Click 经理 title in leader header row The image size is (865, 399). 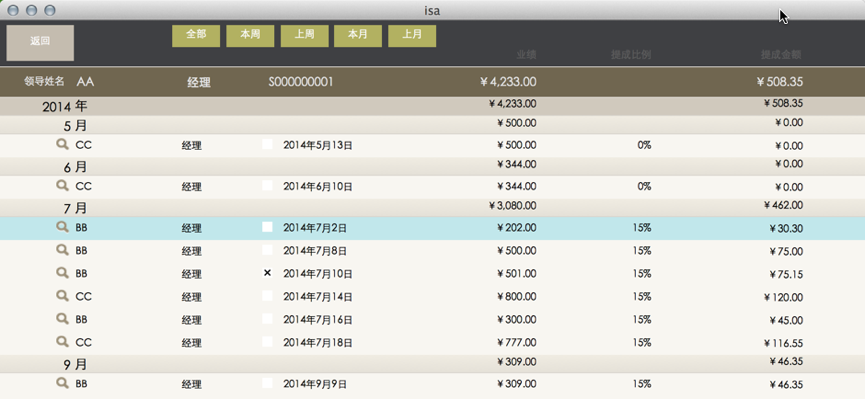click(x=199, y=83)
